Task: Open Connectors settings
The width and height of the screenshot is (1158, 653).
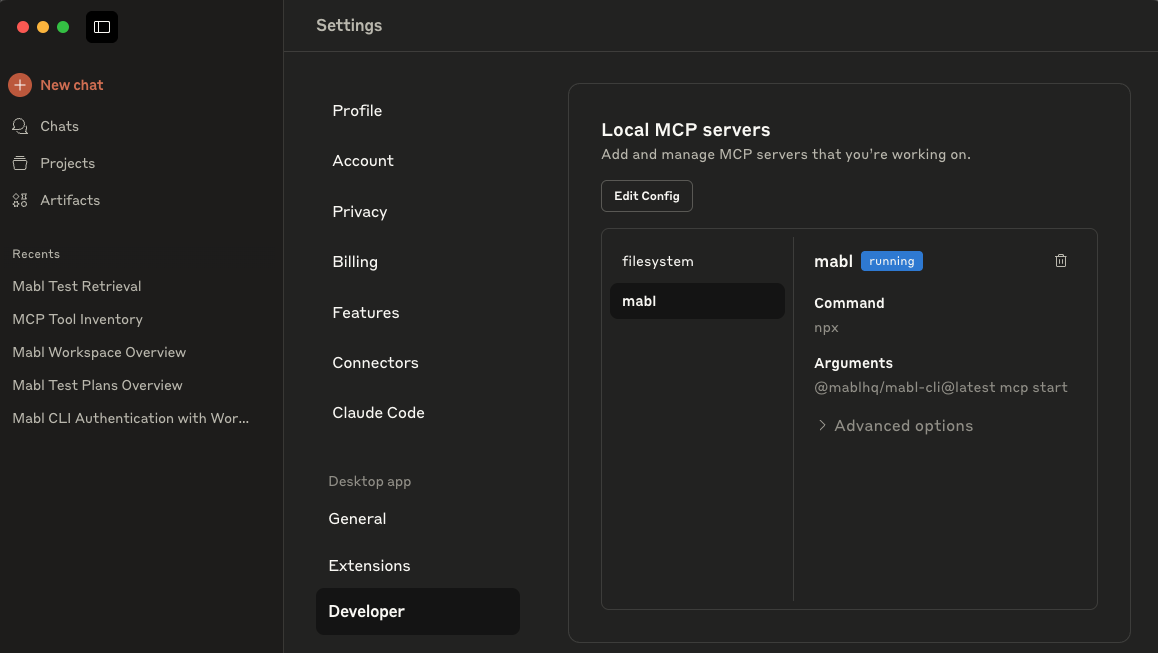Action: pos(375,363)
